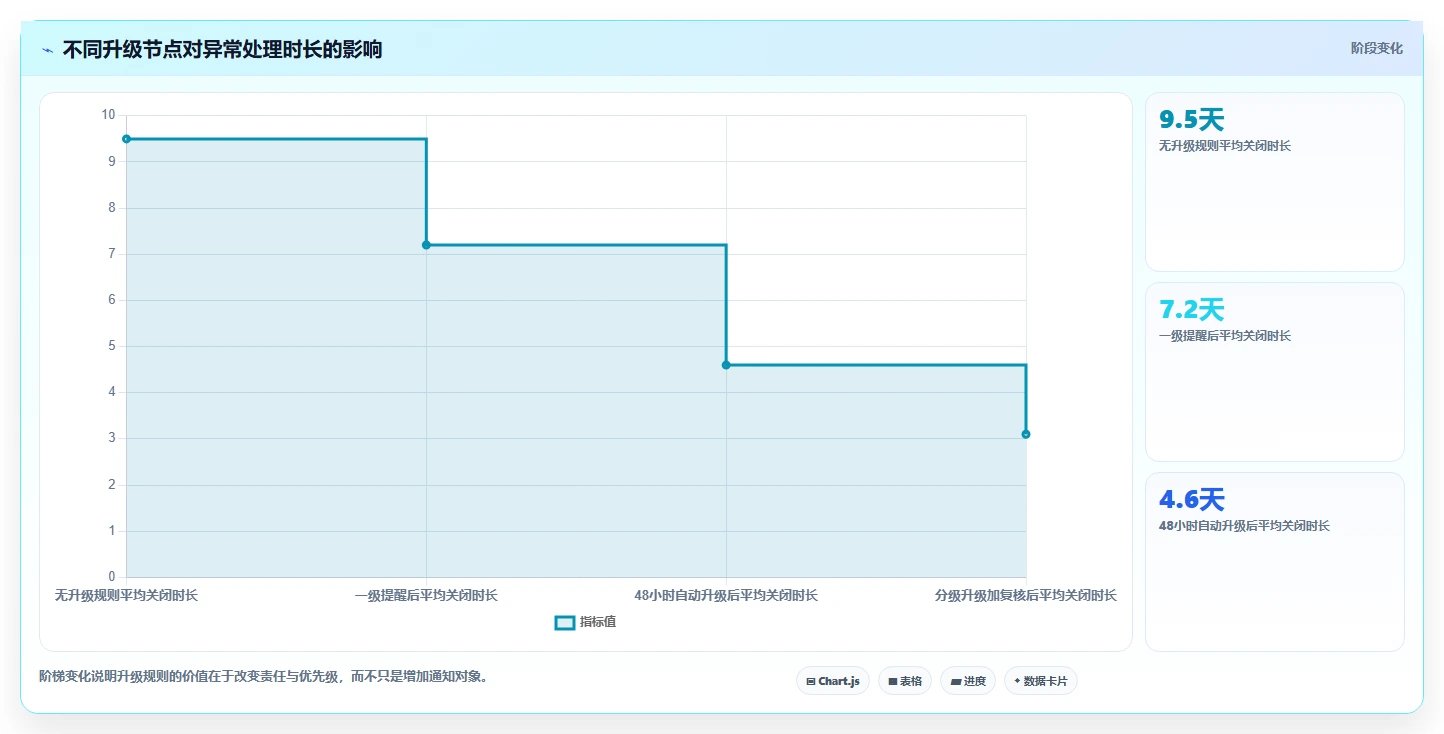The width and height of the screenshot is (1444, 734).
Task: Click x-axis label 一级提醒后平均关闭时长
Action: click(426, 595)
